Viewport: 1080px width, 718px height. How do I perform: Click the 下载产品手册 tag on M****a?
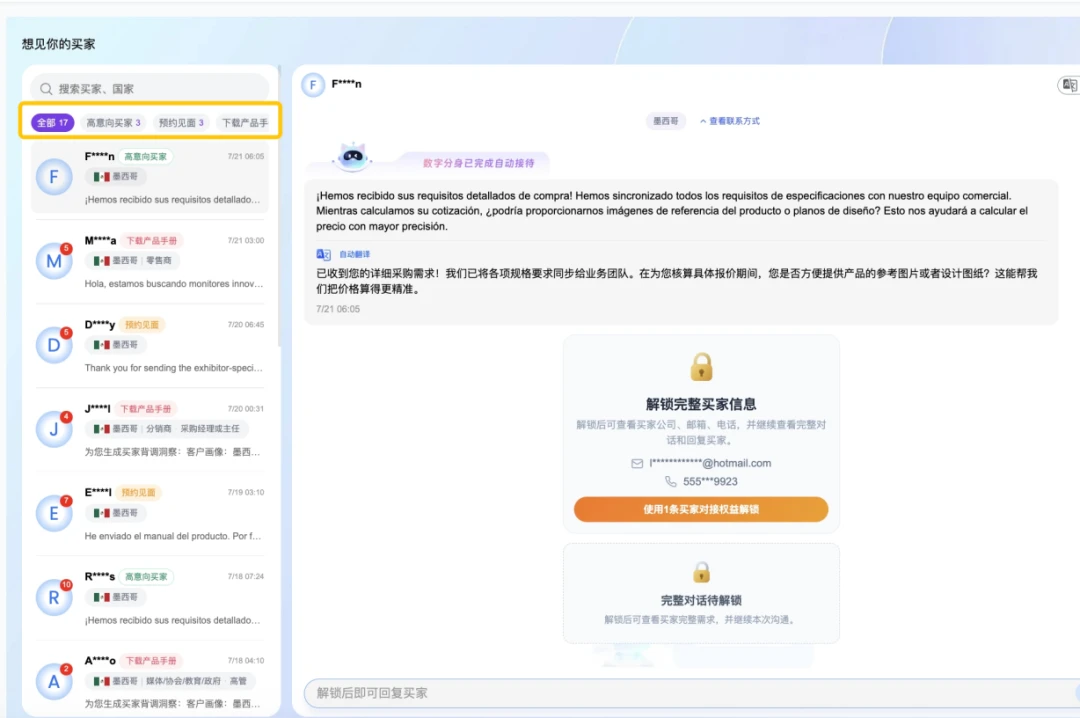pos(152,240)
